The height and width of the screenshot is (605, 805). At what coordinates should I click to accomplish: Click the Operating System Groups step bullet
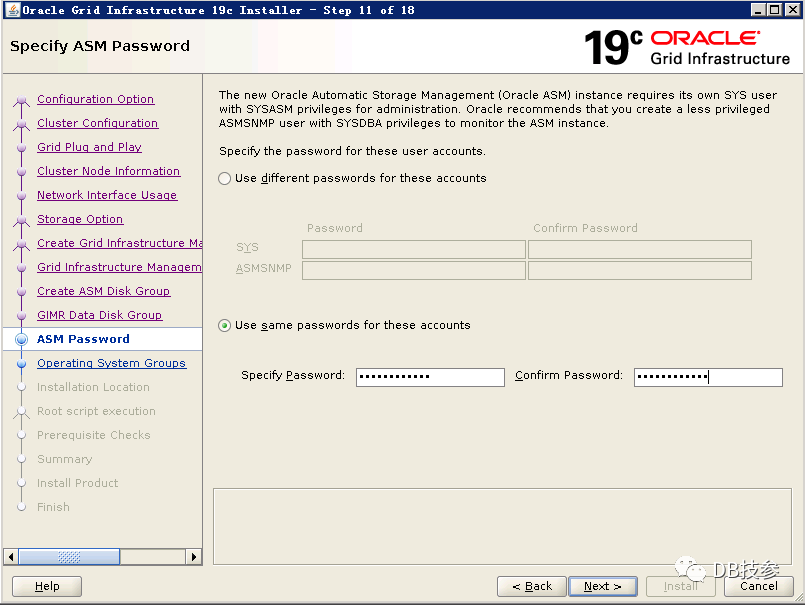point(22,364)
